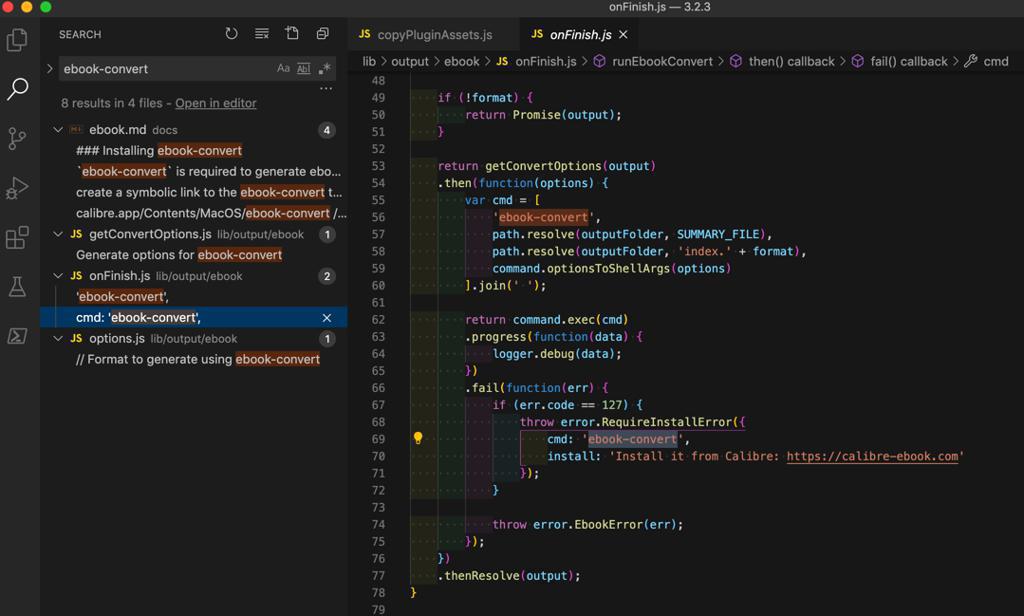Click the Open in editor link
Image resolution: width=1024 pixels, height=616 pixels.
215,103
